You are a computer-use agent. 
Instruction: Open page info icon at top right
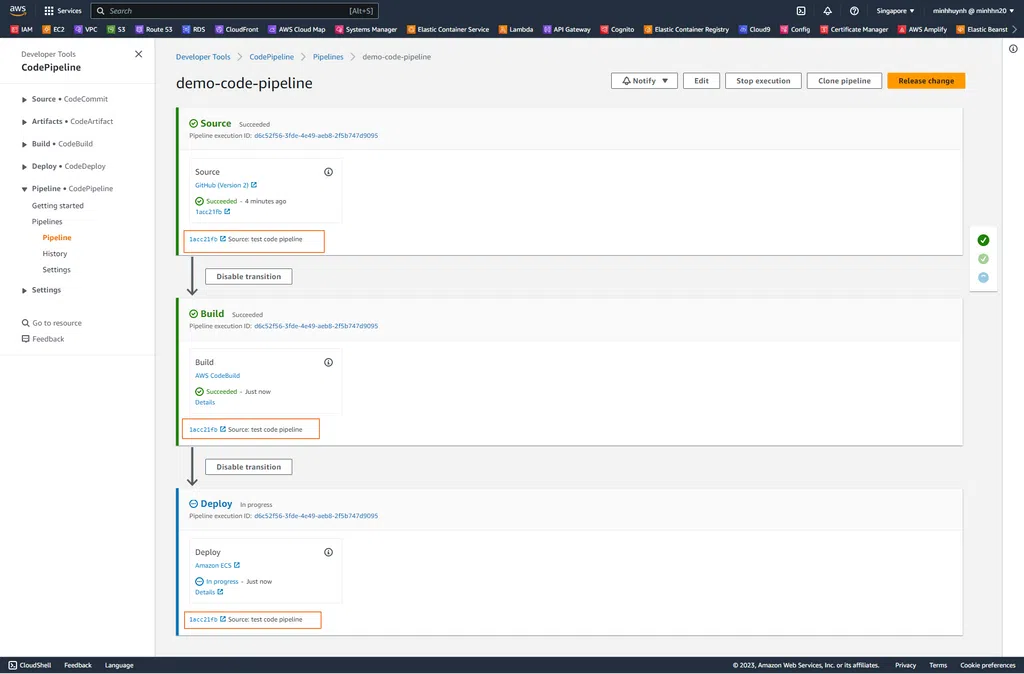point(1013,49)
